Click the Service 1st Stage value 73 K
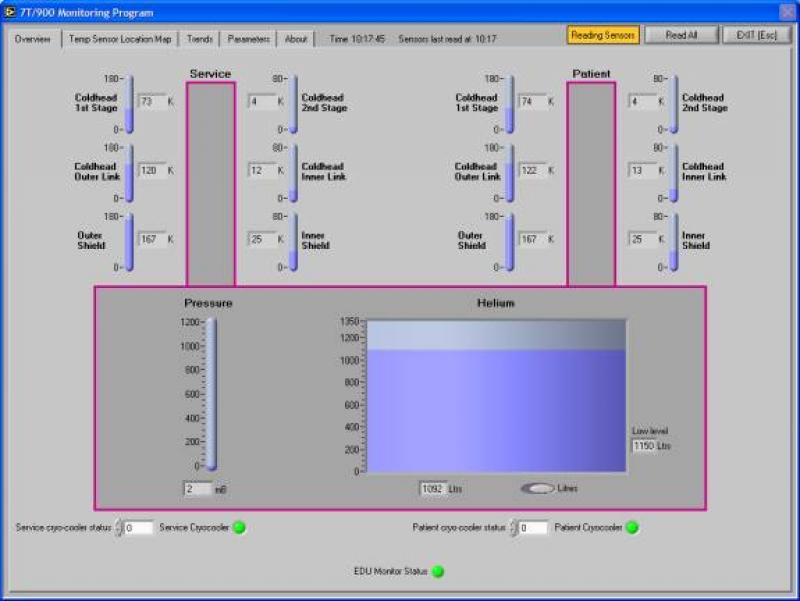 (152, 101)
